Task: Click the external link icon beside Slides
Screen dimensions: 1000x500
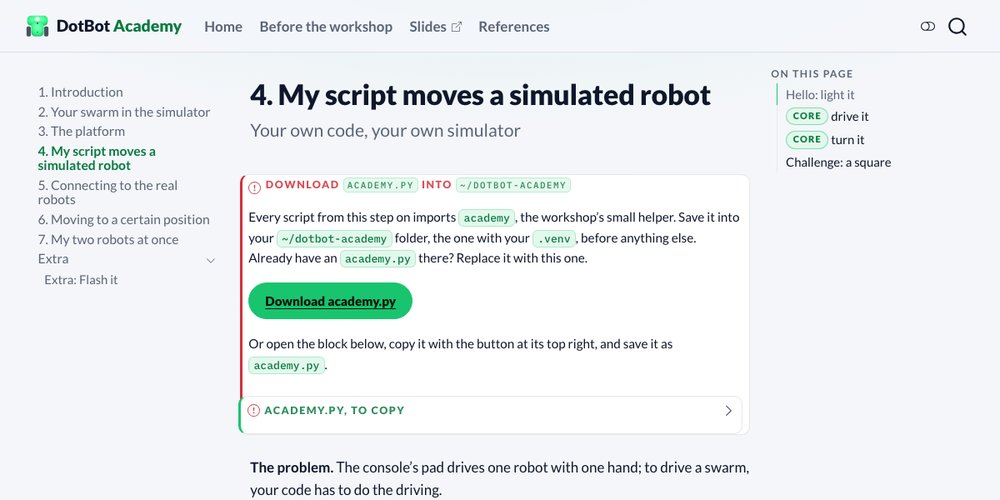Action: point(456,27)
